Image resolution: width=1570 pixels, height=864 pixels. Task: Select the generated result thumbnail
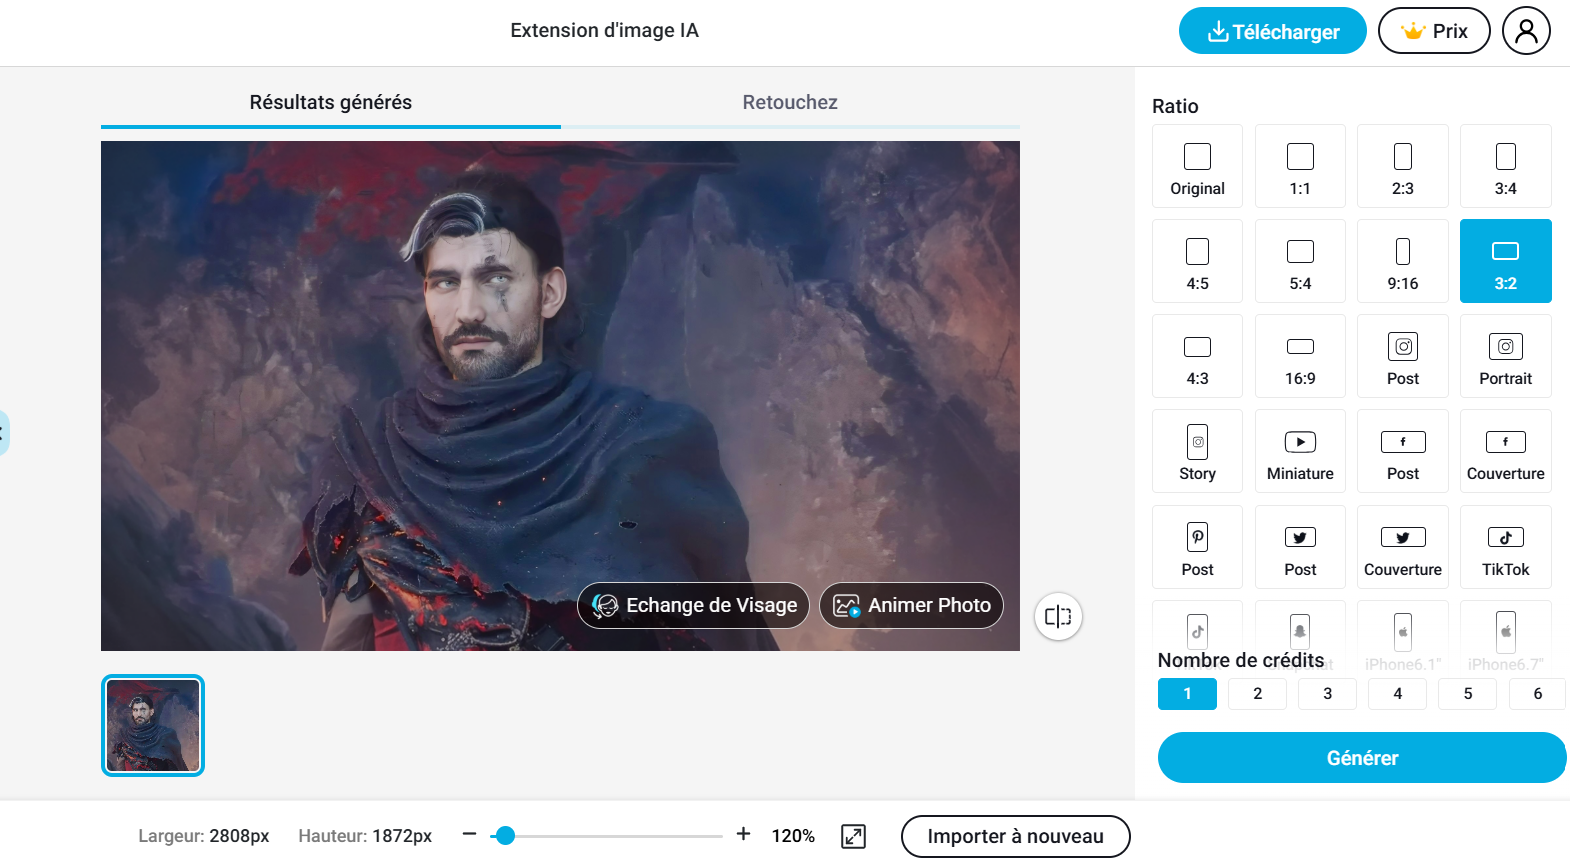pos(153,725)
